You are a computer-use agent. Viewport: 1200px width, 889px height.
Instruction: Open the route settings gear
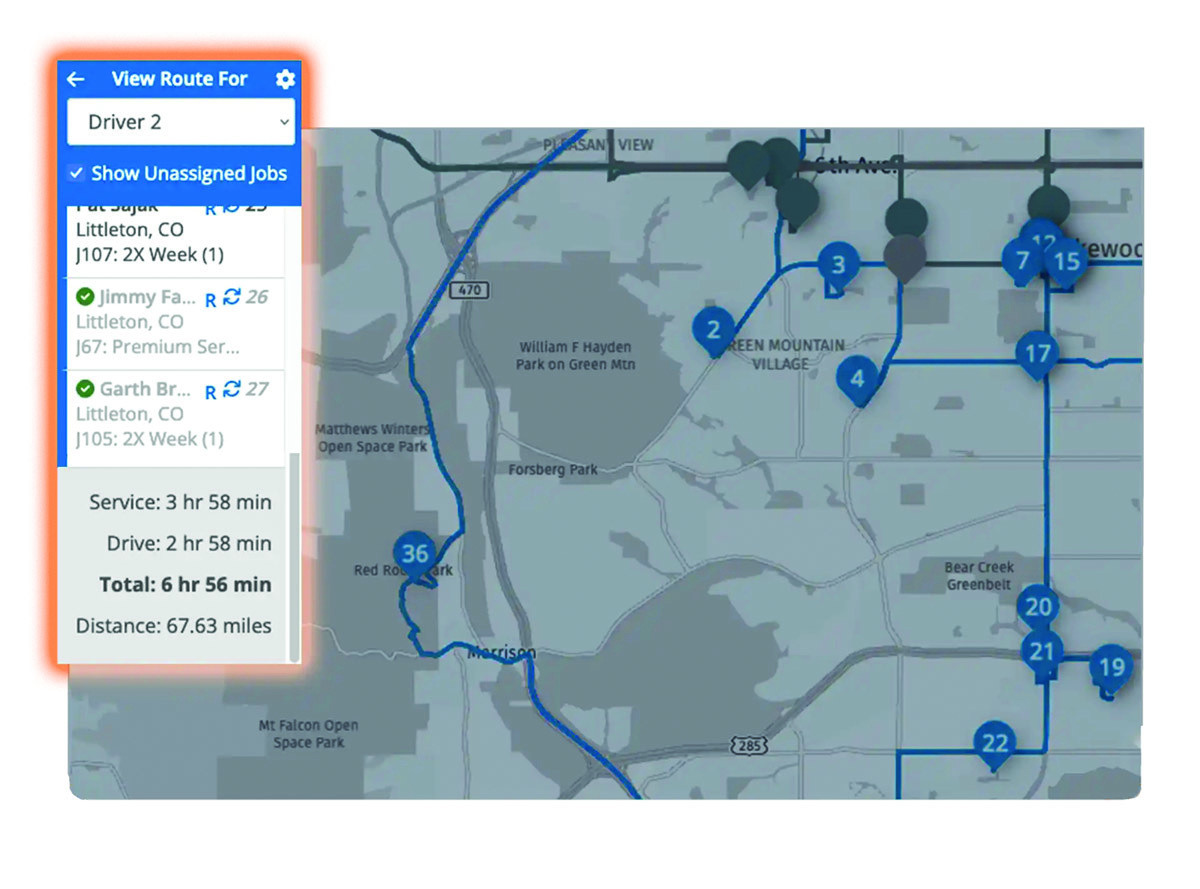(285, 79)
